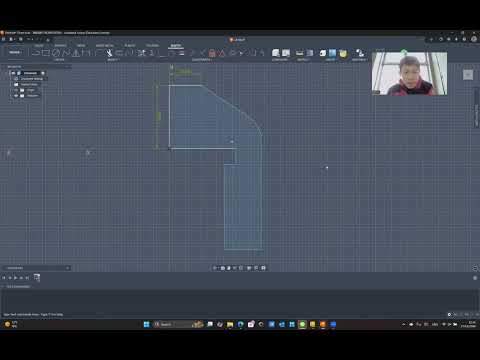Screen dimensions: 480x360
Task: Open the File menu icon
Action: [x=11, y=39]
